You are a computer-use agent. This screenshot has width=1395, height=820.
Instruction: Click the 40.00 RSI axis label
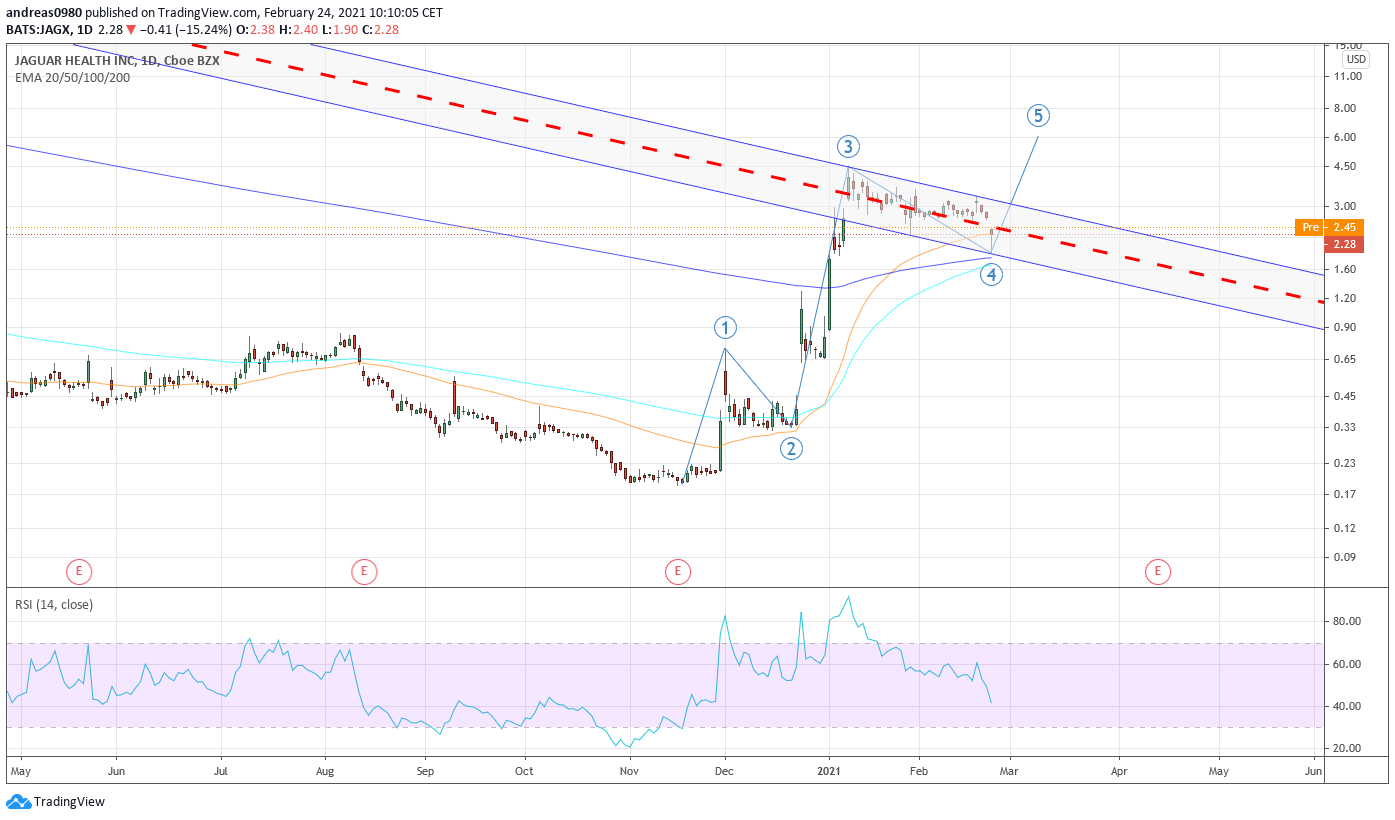click(x=1346, y=706)
